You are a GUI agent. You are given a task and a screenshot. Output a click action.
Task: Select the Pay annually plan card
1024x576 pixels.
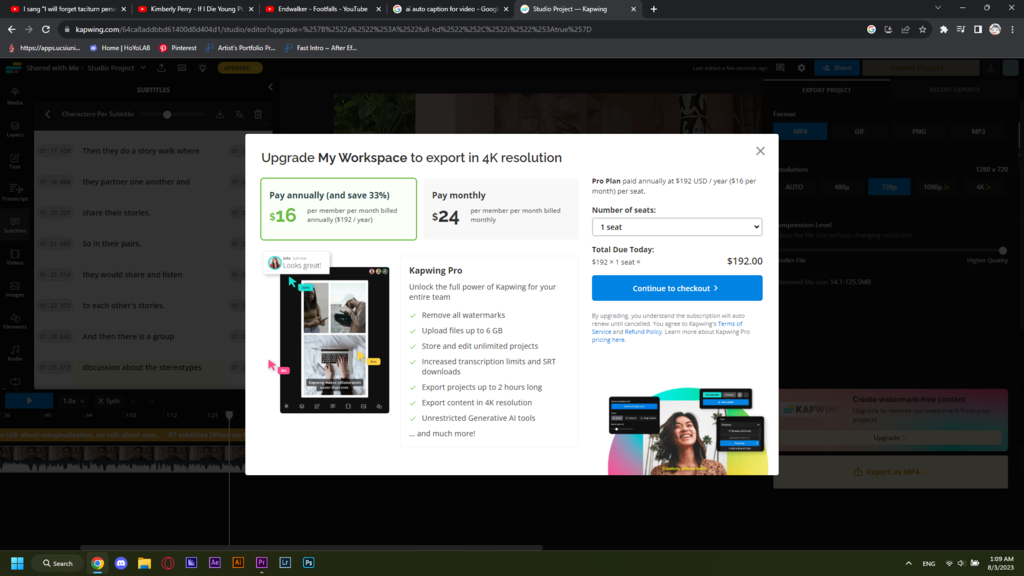pyautogui.click(x=338, y=209)
